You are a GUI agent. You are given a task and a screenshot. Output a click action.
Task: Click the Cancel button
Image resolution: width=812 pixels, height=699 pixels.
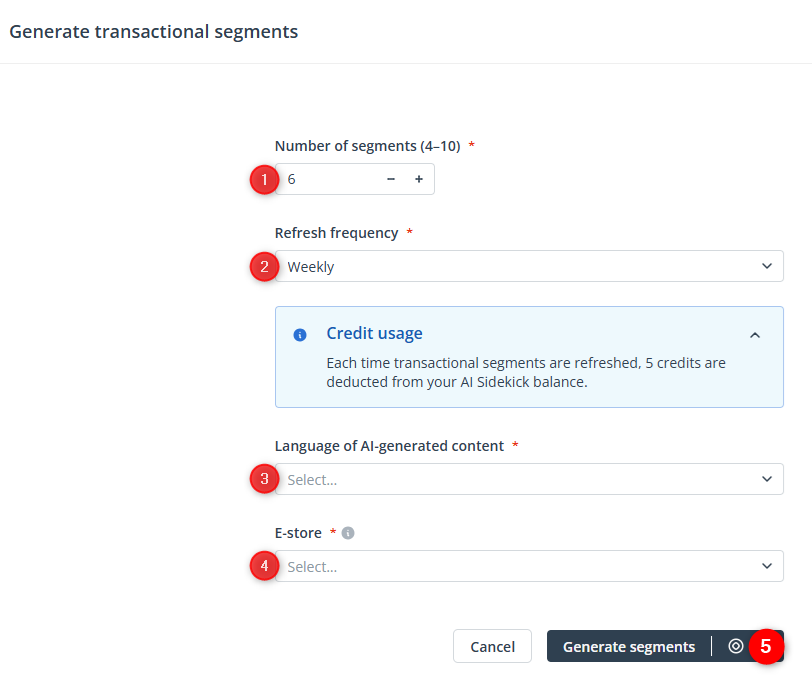(492, 646)
